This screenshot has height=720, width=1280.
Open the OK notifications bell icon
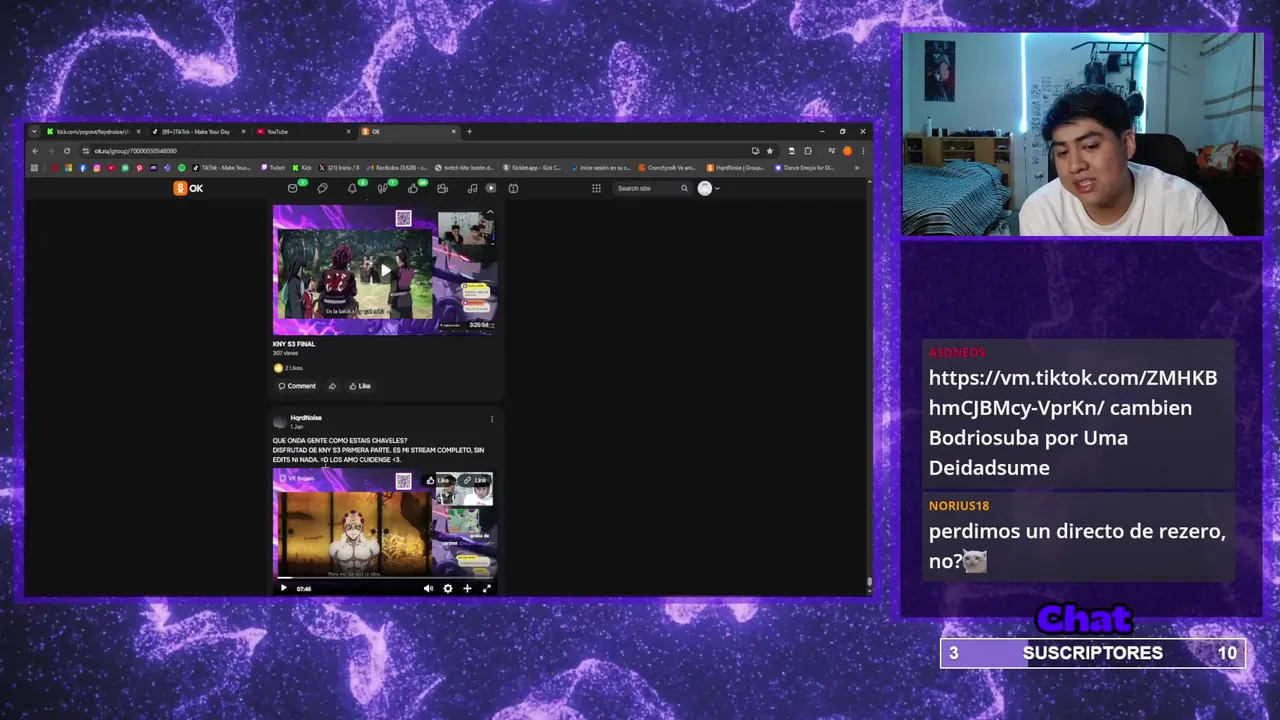point(352,188)
